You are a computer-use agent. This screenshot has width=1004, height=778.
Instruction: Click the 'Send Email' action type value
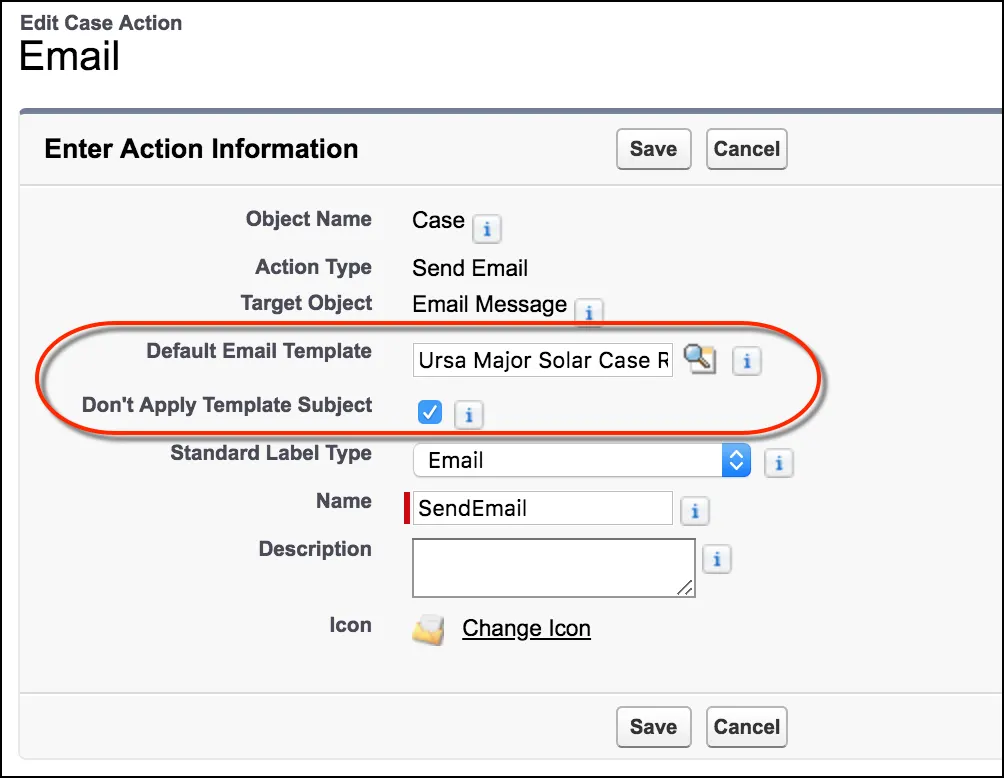470,268
